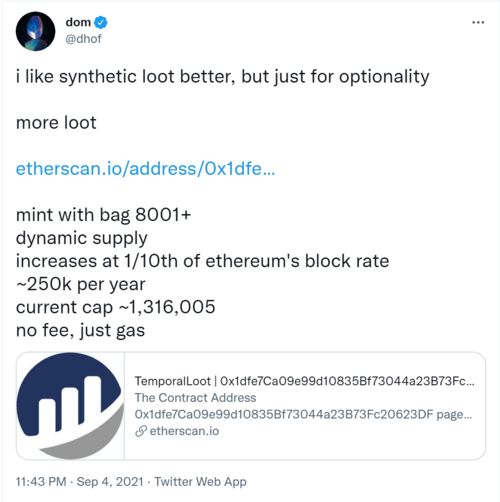Screen dimensions: 500x502
Task: Open the @dhof handle
Action: [83, 39]
